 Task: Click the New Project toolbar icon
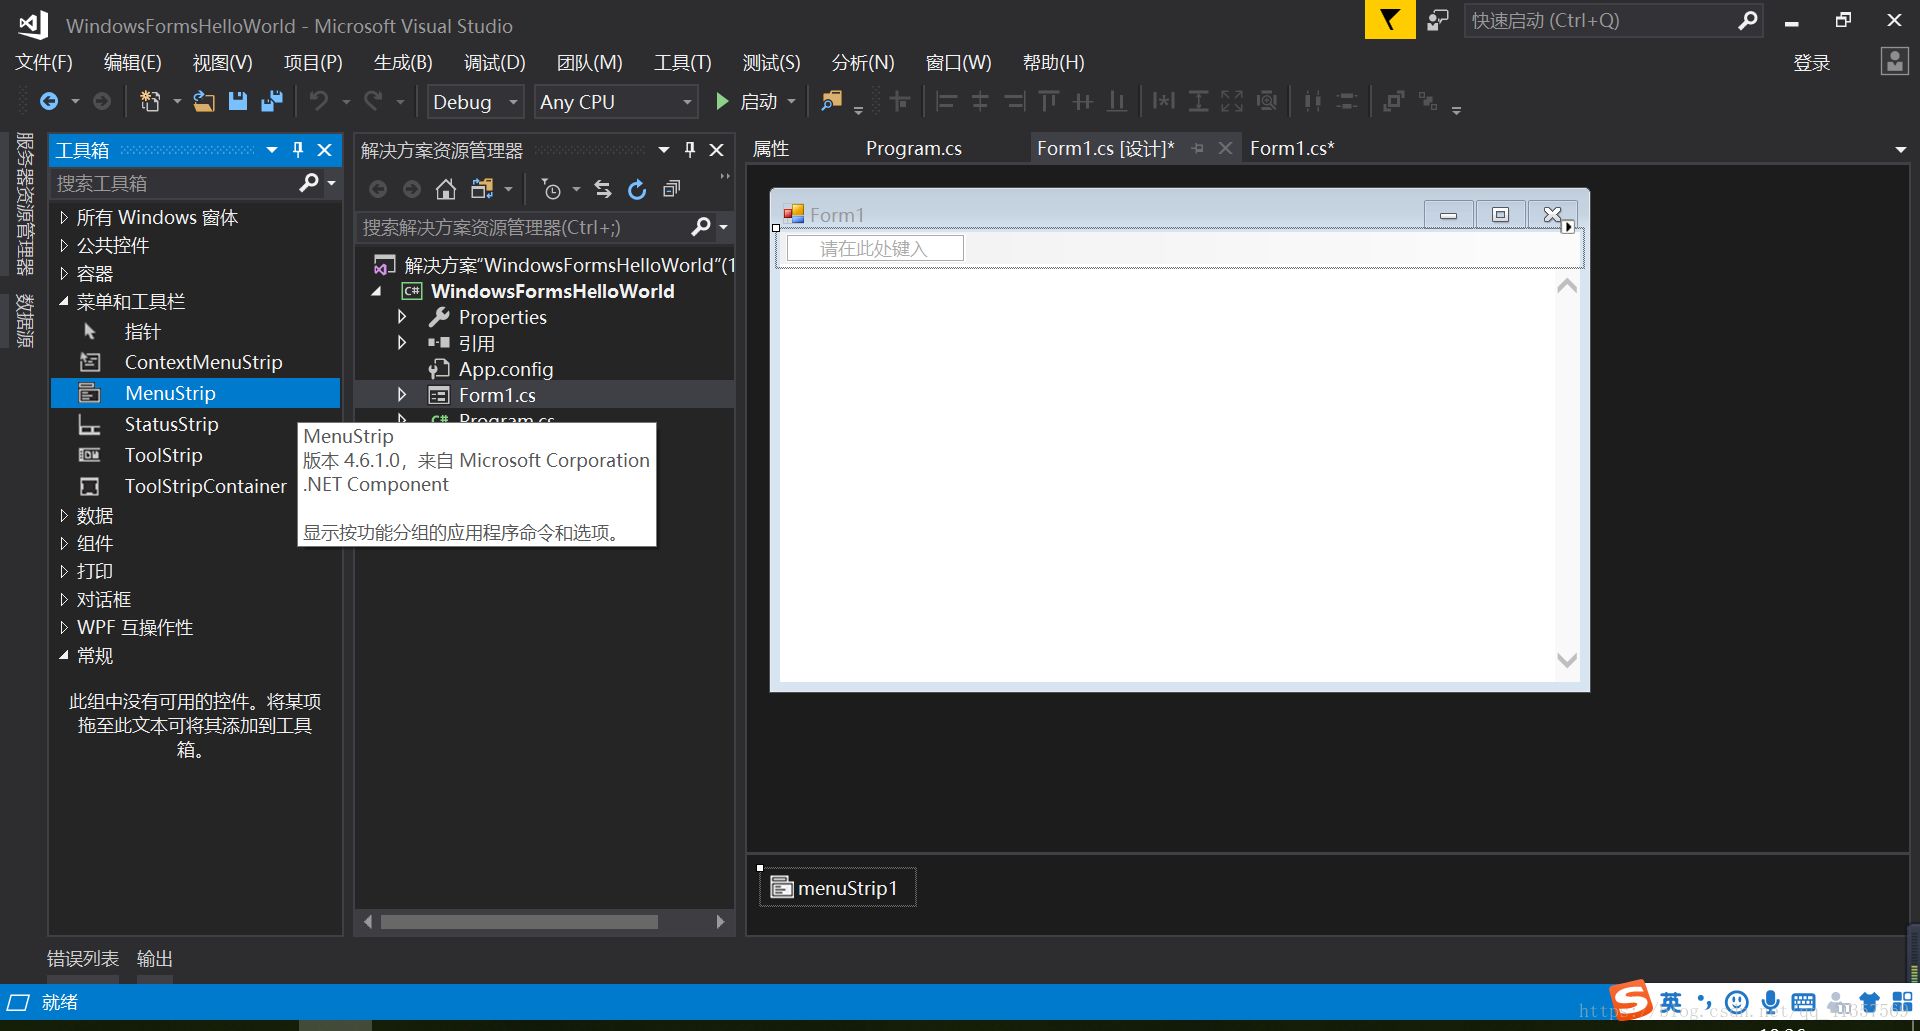coord(150,101)
